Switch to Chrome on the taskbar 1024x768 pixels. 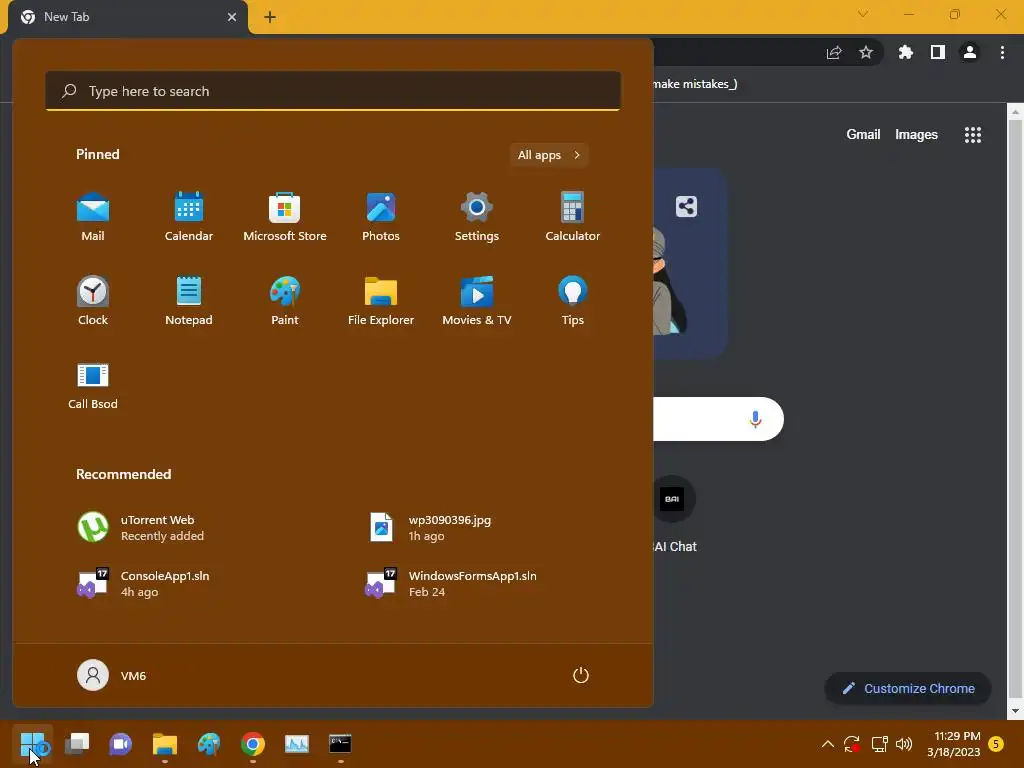pos(253,743)
